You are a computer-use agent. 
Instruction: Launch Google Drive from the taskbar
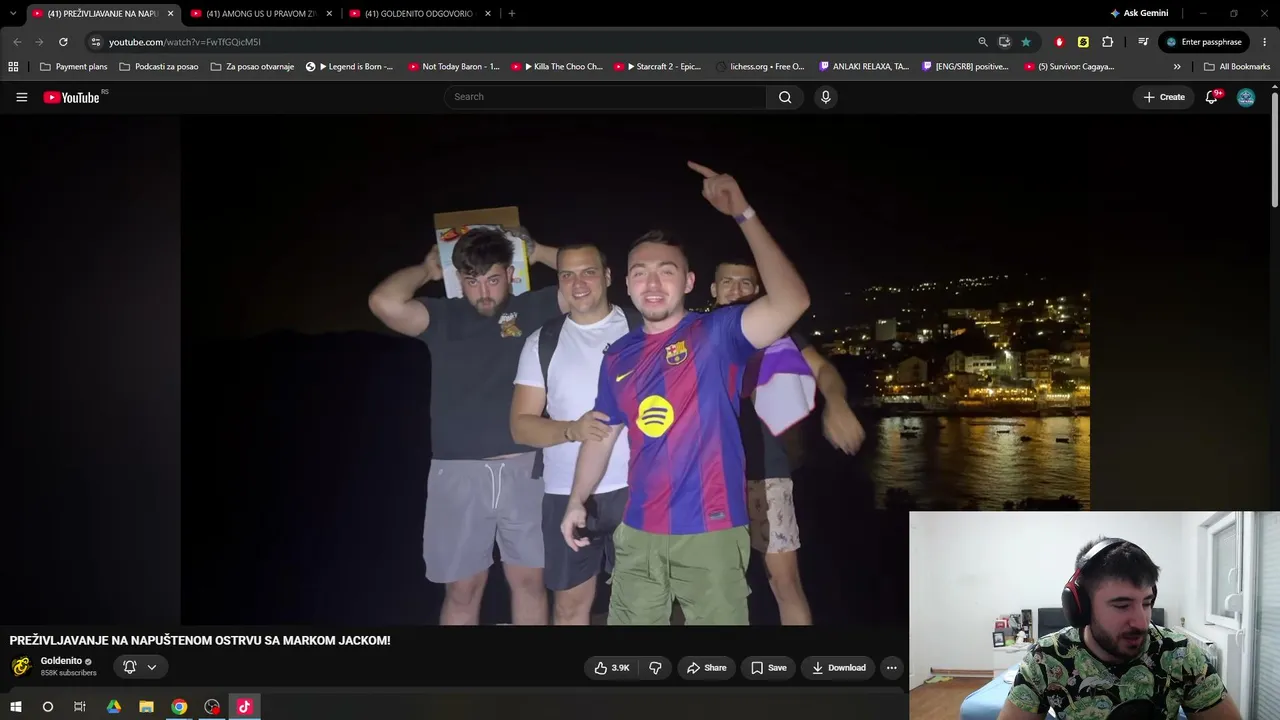click(x=113, y=707)
